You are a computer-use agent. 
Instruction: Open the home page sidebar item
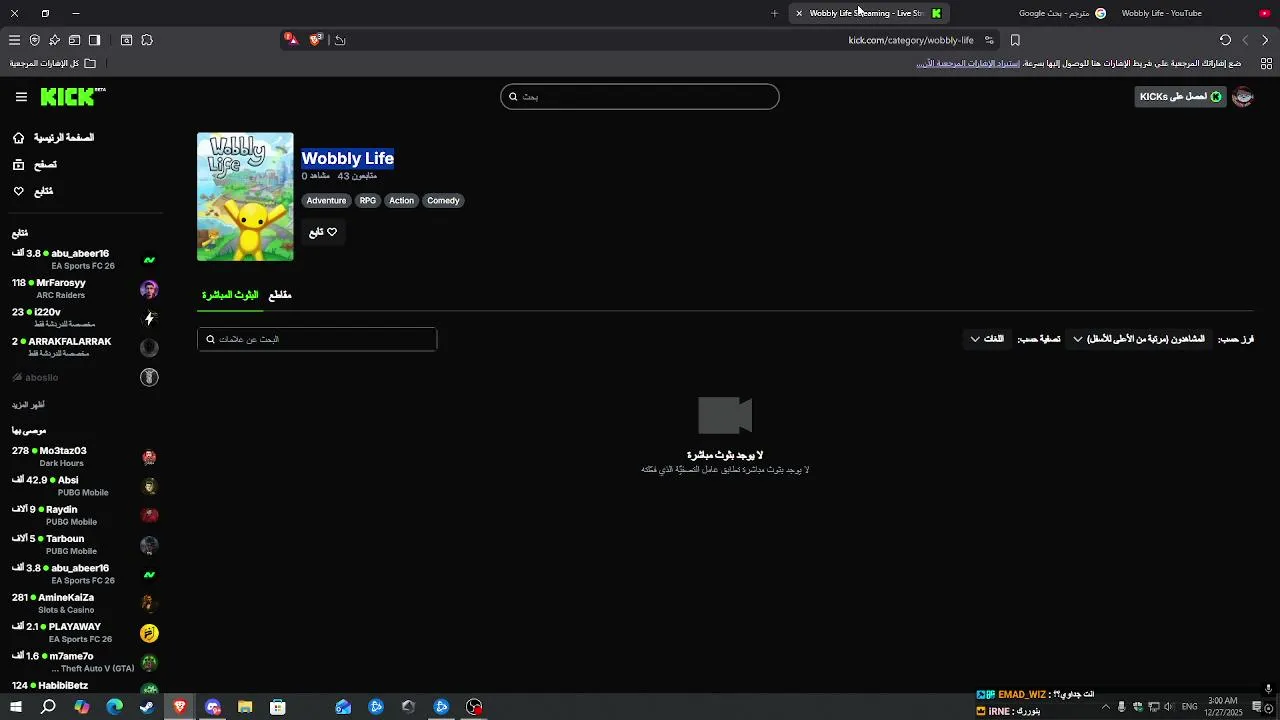tap(54, 138)
